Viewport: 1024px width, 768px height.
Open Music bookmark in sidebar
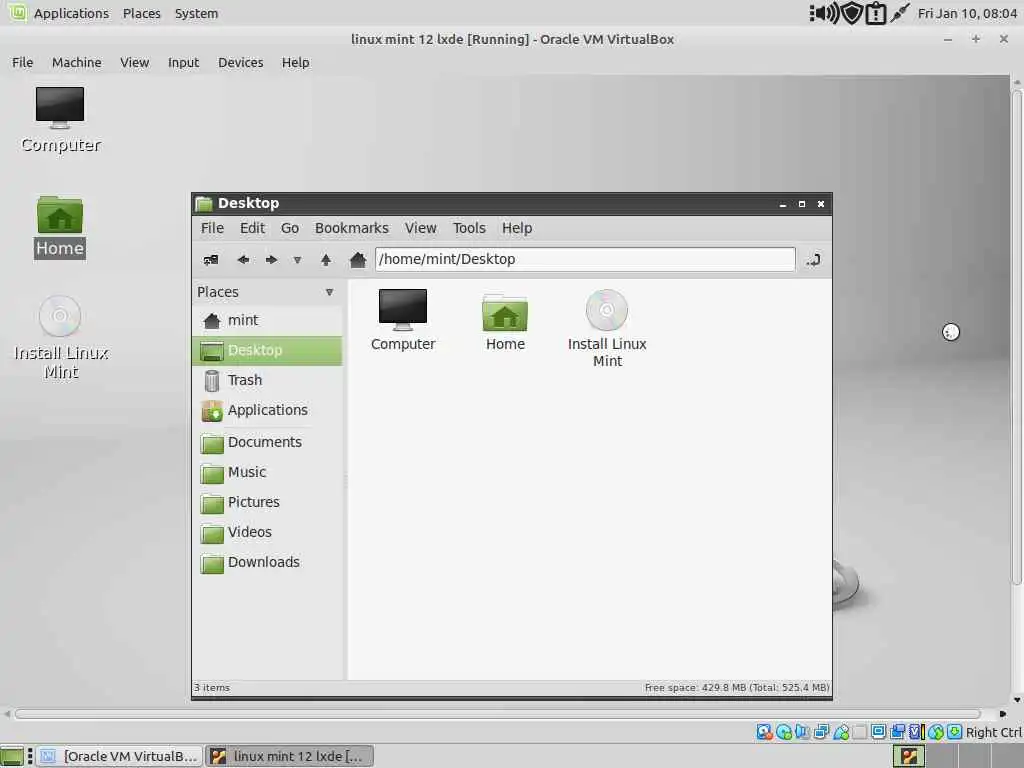click(267, 472)
